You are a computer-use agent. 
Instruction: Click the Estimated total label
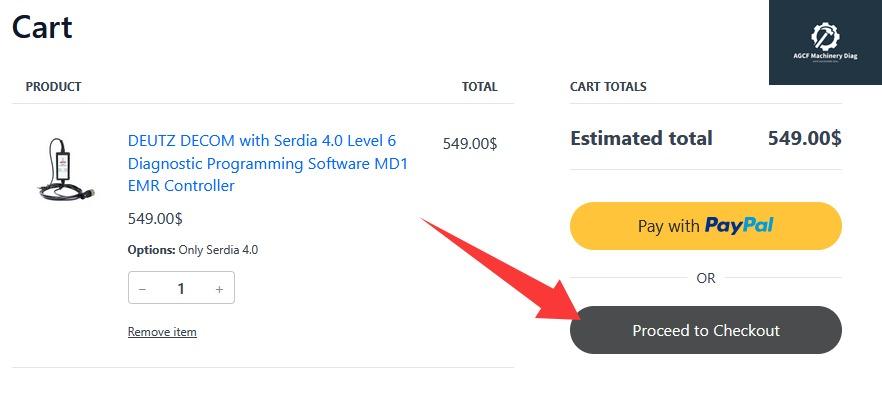(x=641, y=139)
